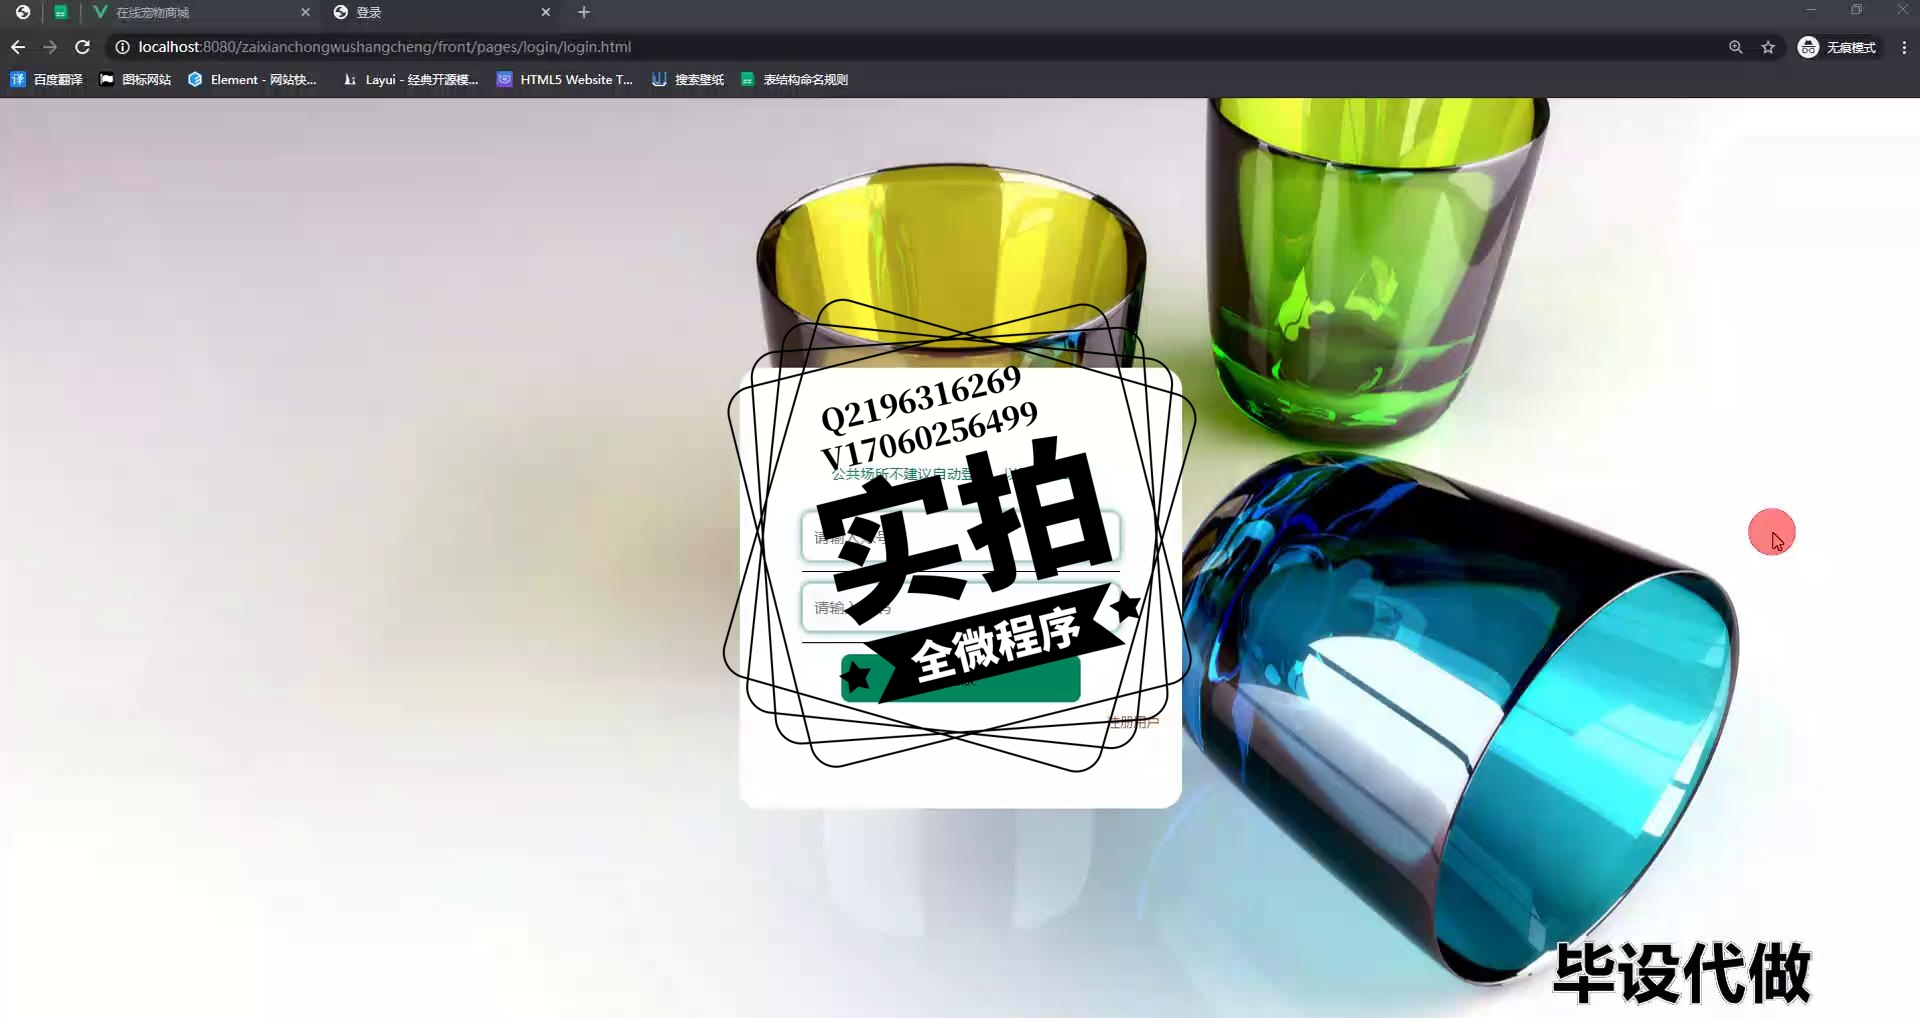Open the Layui bookmark
This screenshot has width=1920, height=1018.
pos(410,79)
